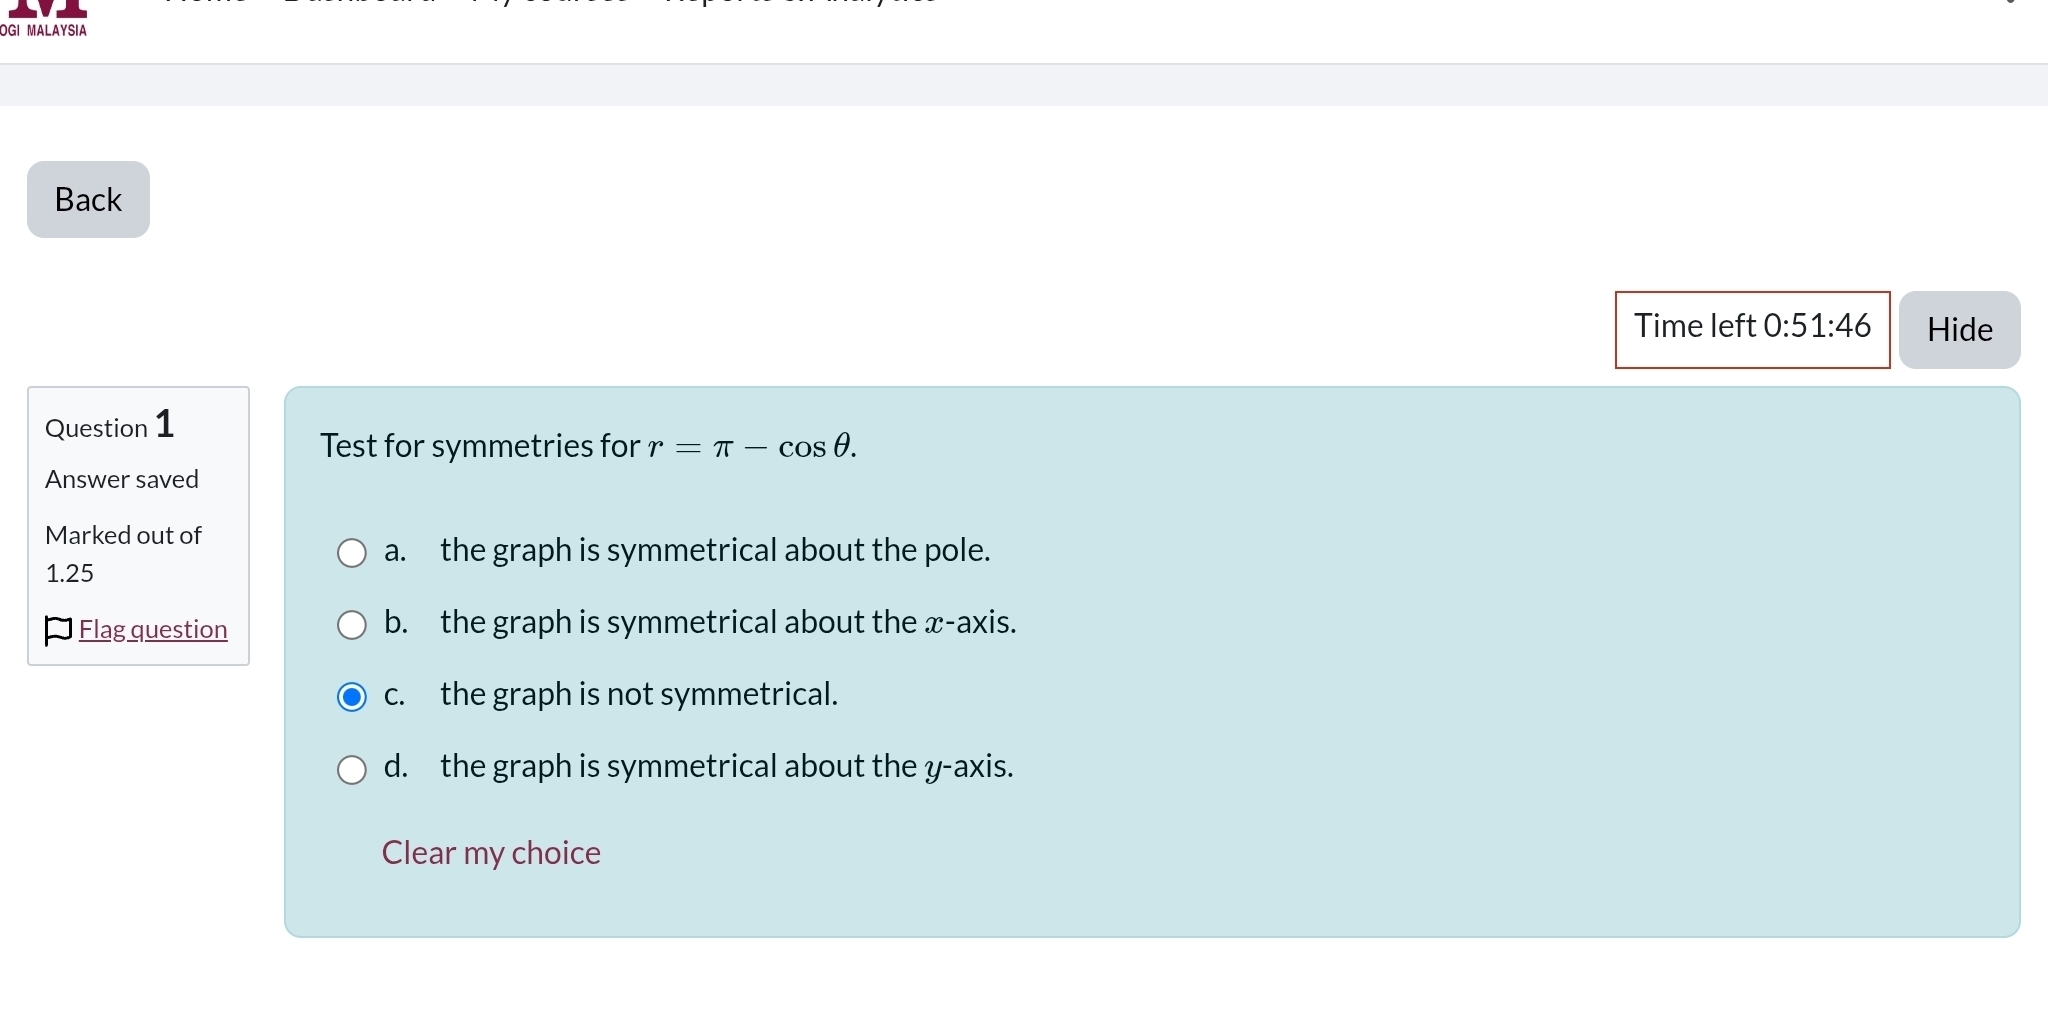Viewport: 2048px width, 1024px height.
Task: Select option c, graph is not symmetrical
Action: [351, 697]
